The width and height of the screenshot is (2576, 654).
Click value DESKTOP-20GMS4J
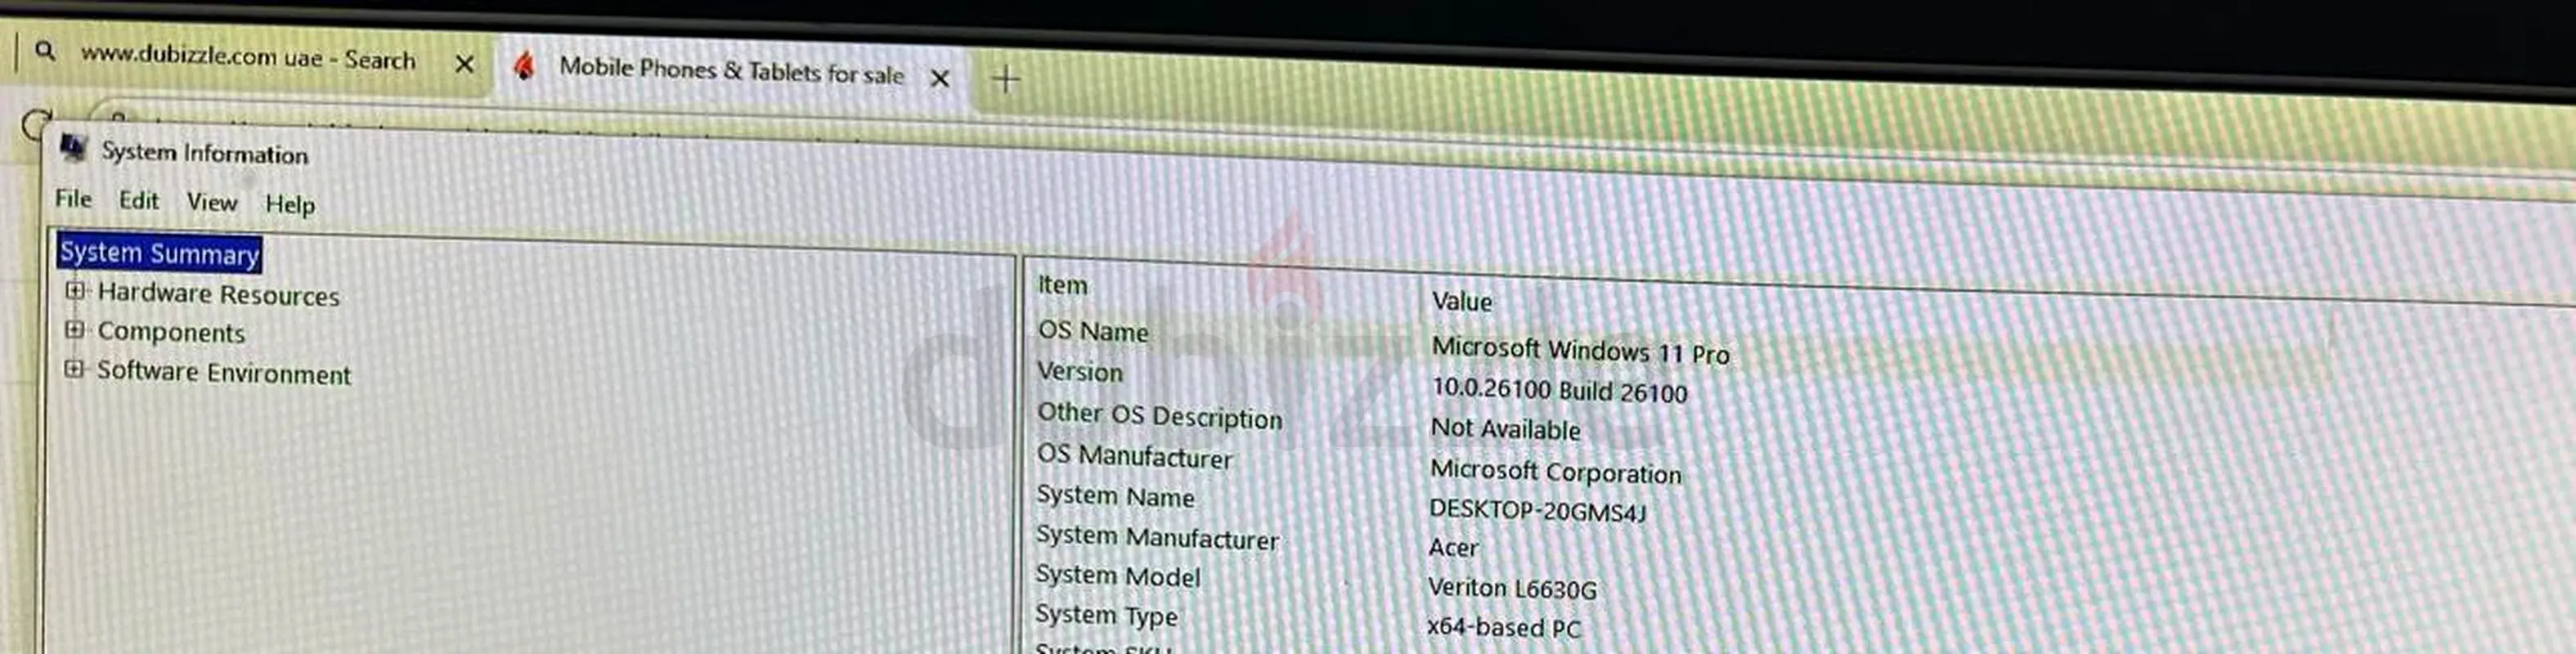tap(1537, 510)
